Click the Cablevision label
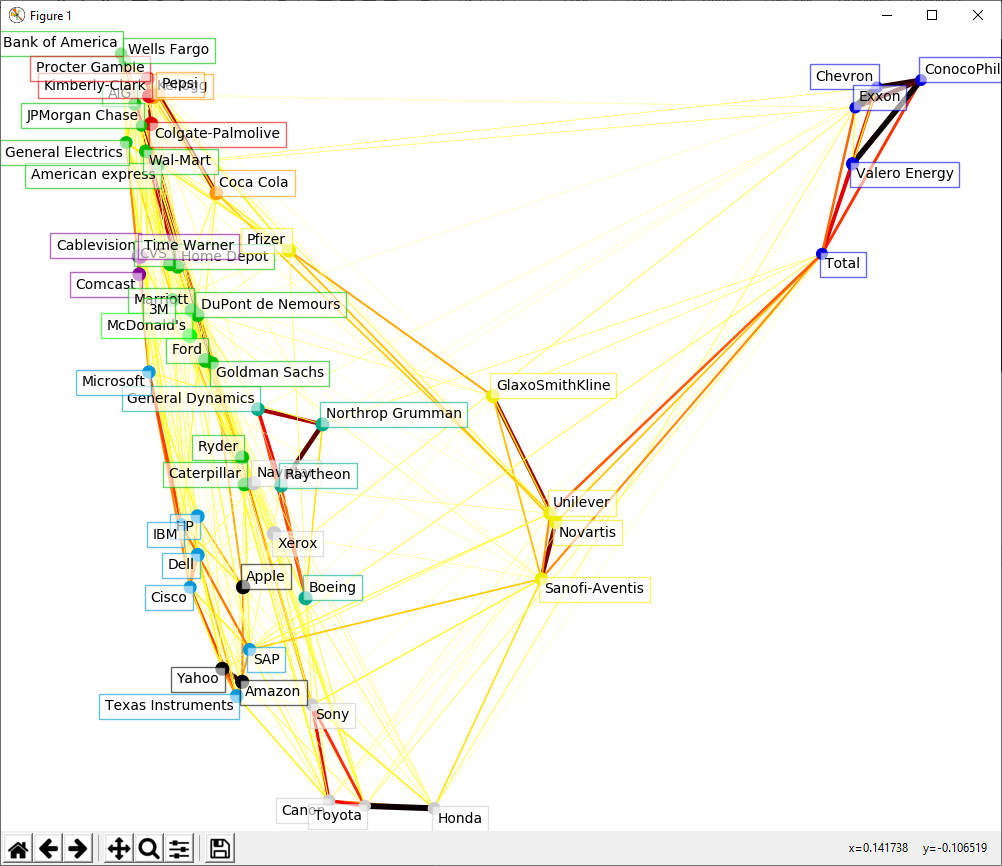The image size is (1002, 866). (96, 245)
